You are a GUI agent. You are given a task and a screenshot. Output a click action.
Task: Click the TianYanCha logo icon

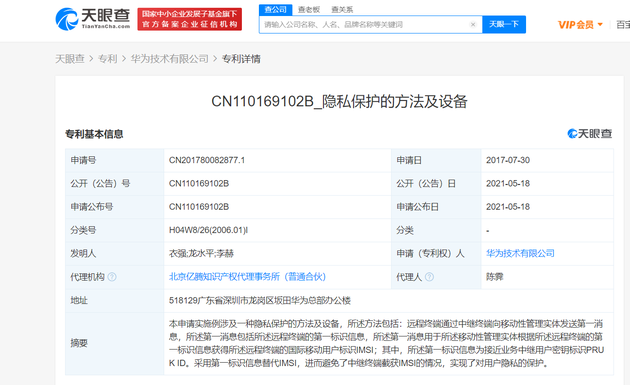67,19
